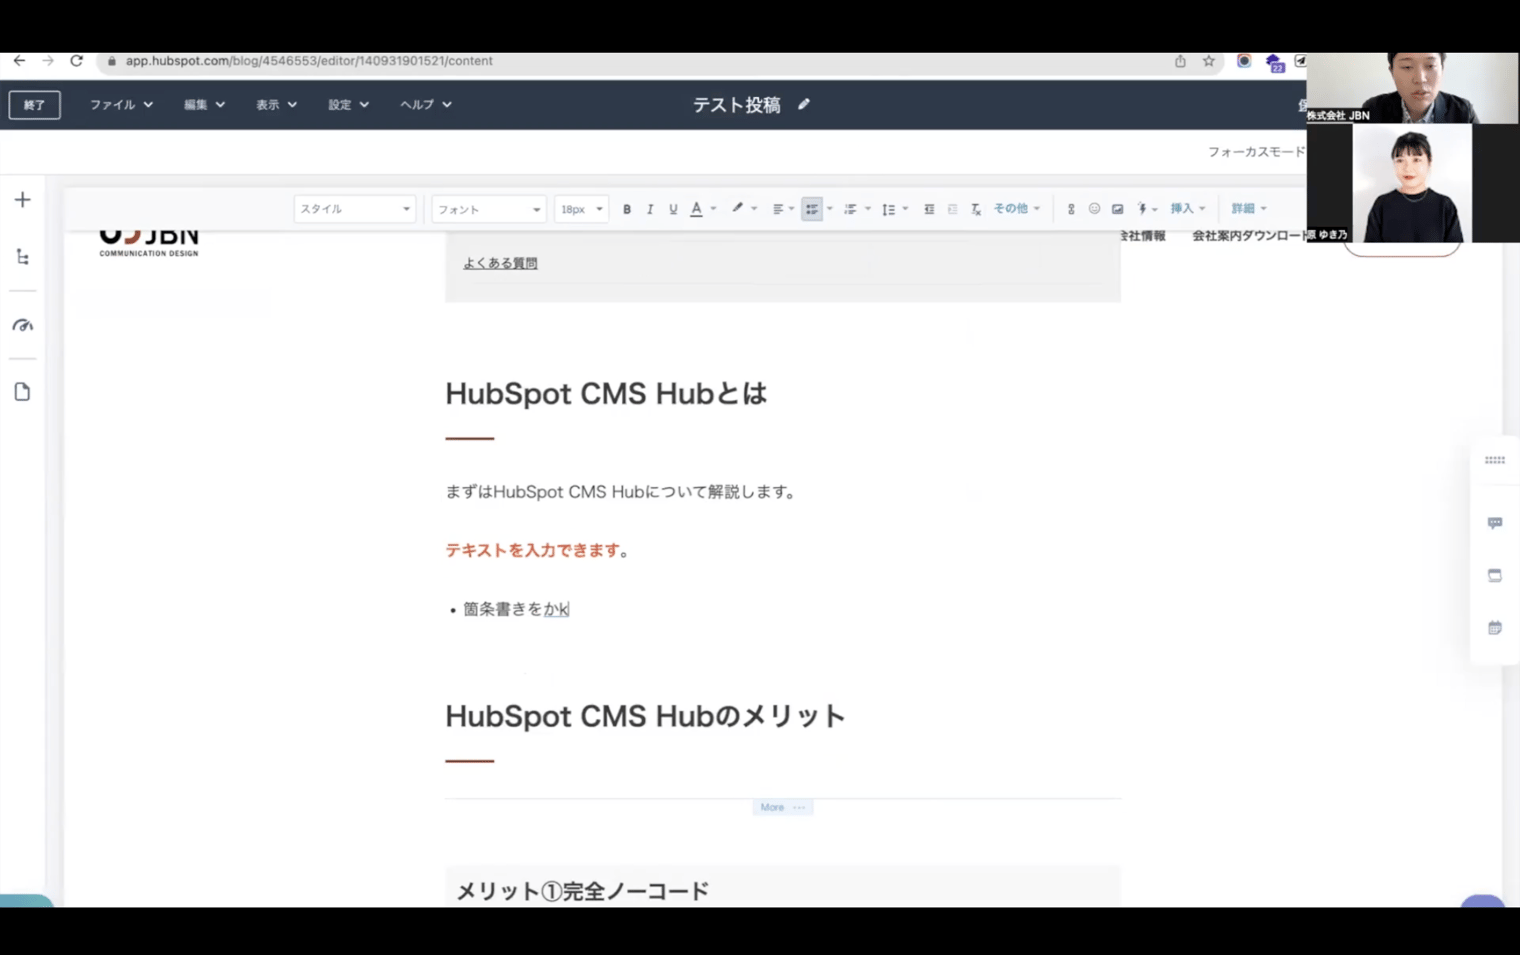Toggle italic formatting
Screen dimensions: 1520x955
click(650, 209)
